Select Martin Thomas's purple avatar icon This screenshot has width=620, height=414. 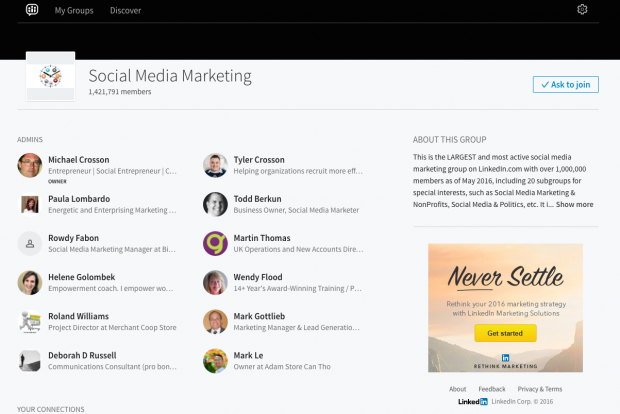coord(215,243)
